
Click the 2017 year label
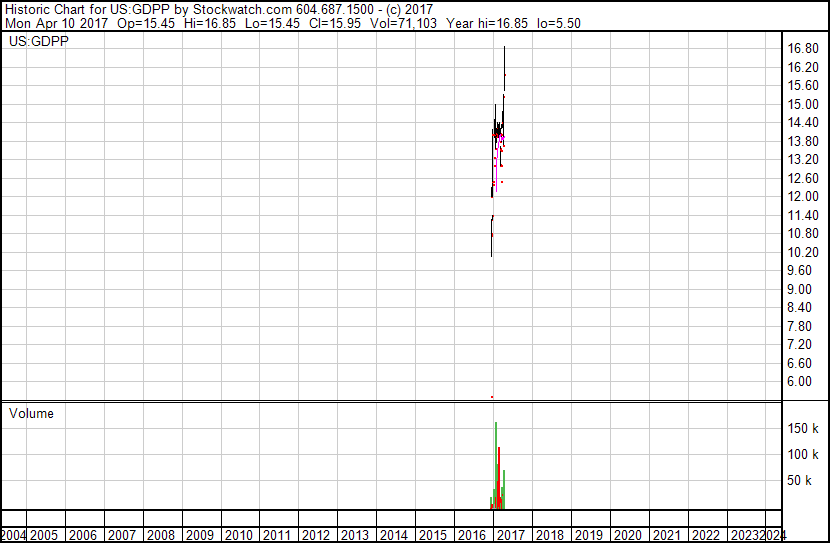(x=511, y=535)
